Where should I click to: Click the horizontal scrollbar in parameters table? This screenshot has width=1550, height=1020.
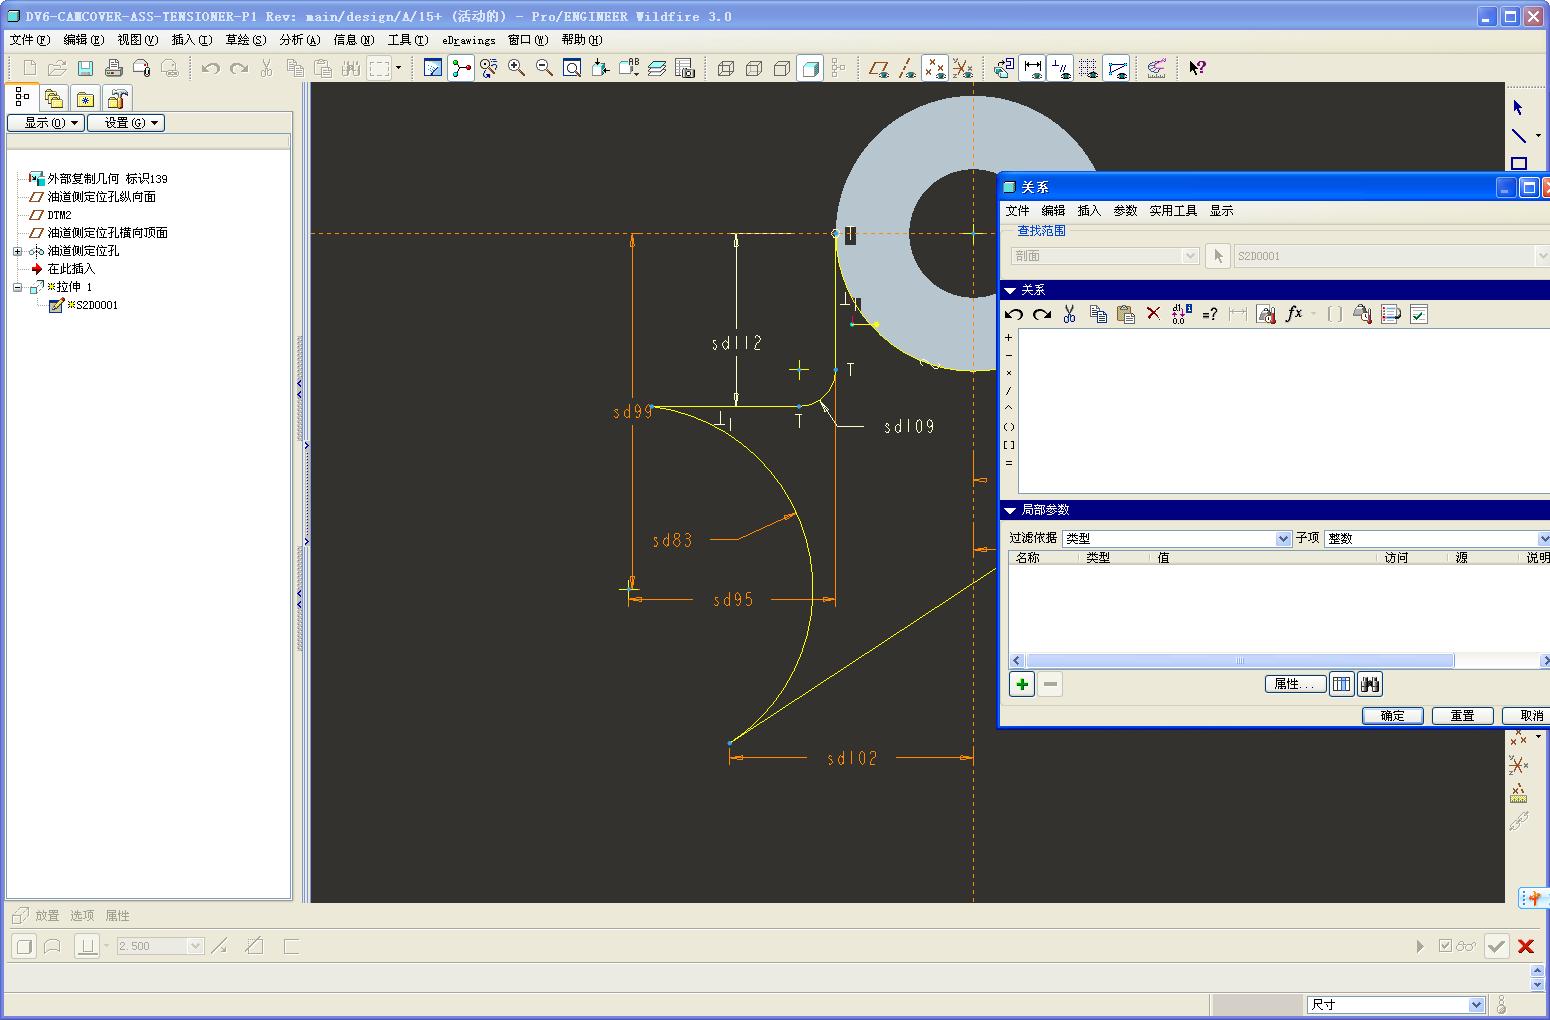[1240, 661]
